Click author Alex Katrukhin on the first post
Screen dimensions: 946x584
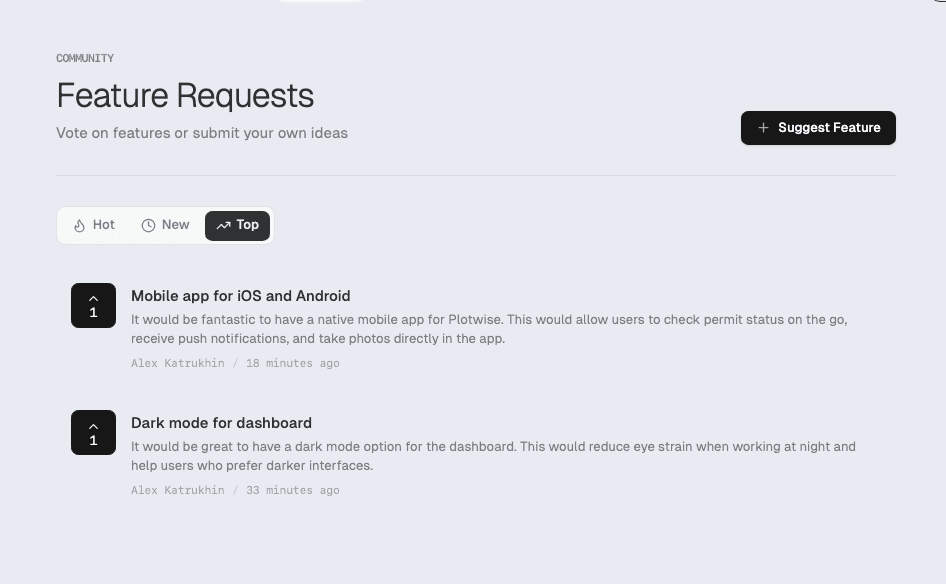[177, 363]
